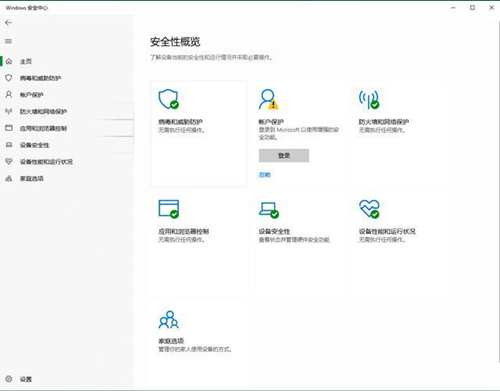Click the 登录 button under account protection
500x391 pixels.
pyautogui.click(x=284, y=156)
